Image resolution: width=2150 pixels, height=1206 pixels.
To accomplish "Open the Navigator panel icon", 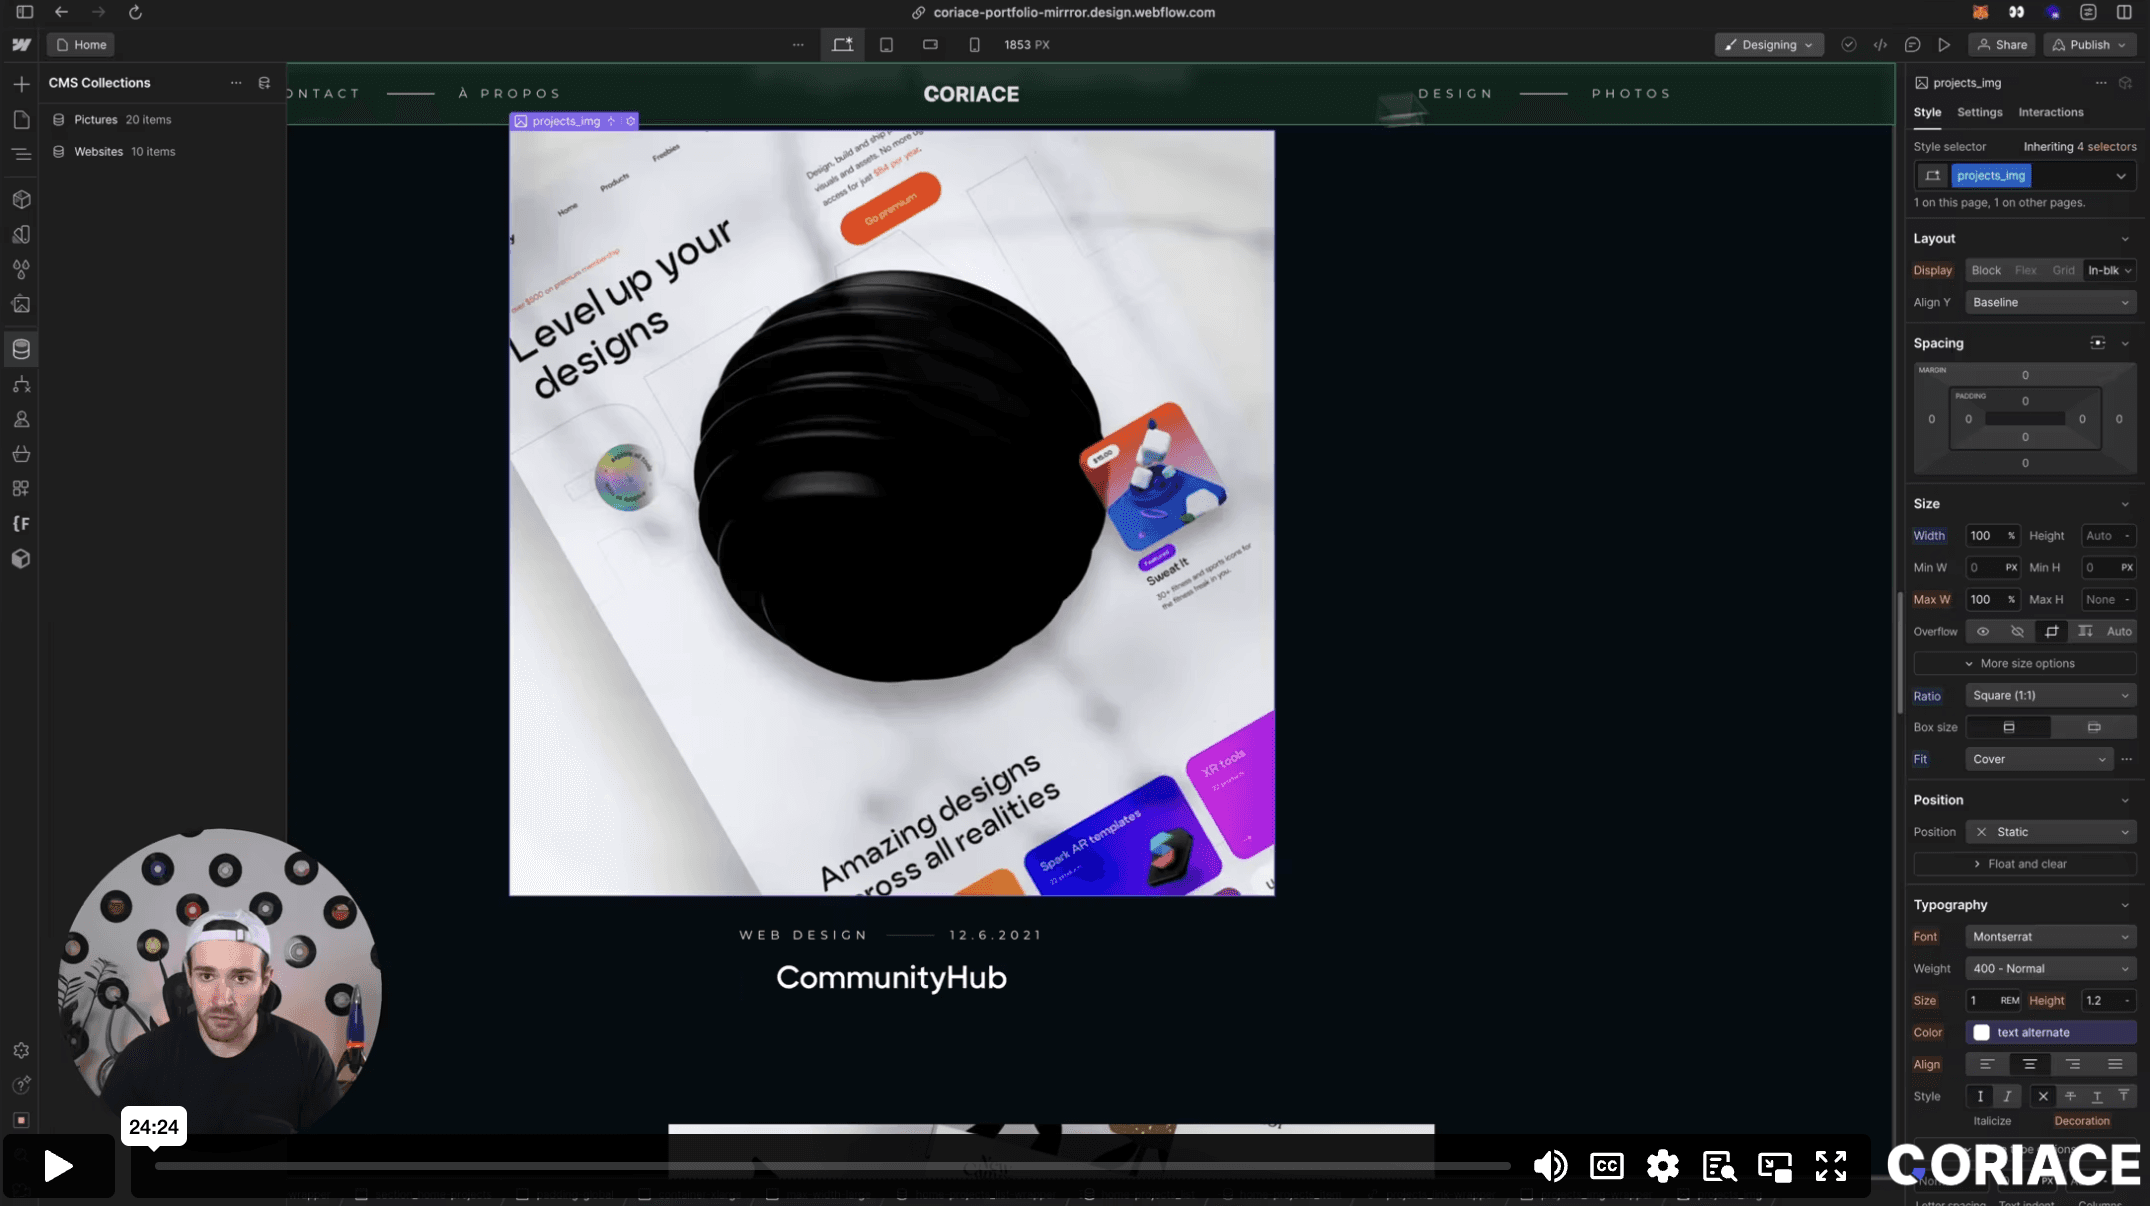I will [x=21, y=154].
